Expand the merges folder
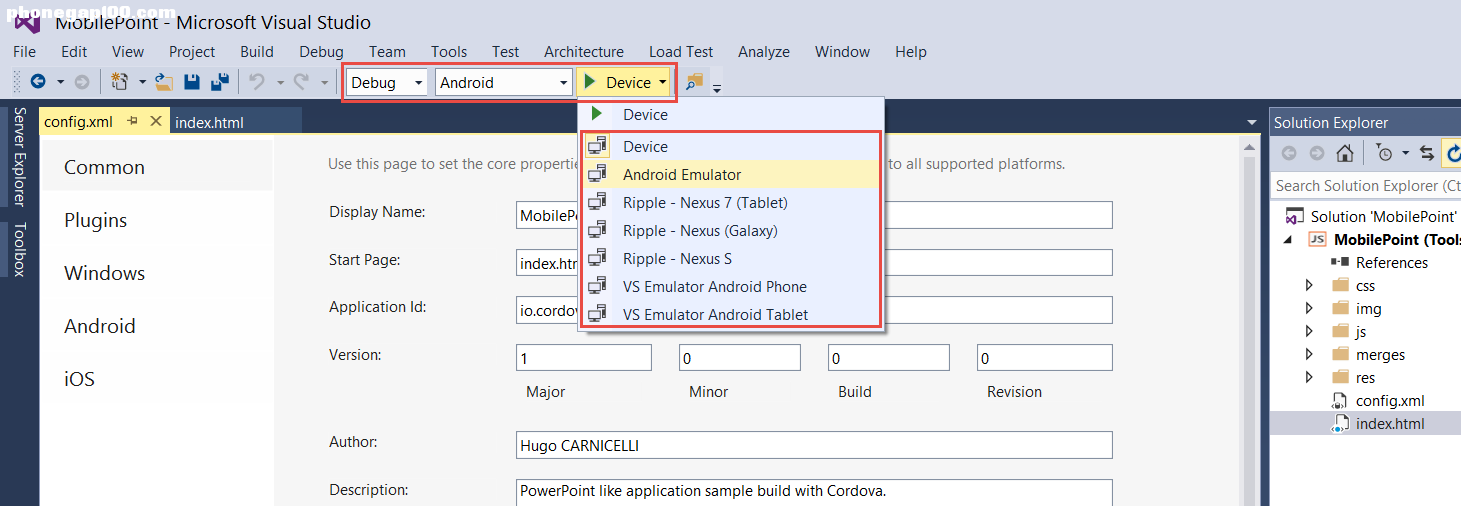Image resolution: width=1461 pixels, height=506 pixels. tap(1309, 355)
